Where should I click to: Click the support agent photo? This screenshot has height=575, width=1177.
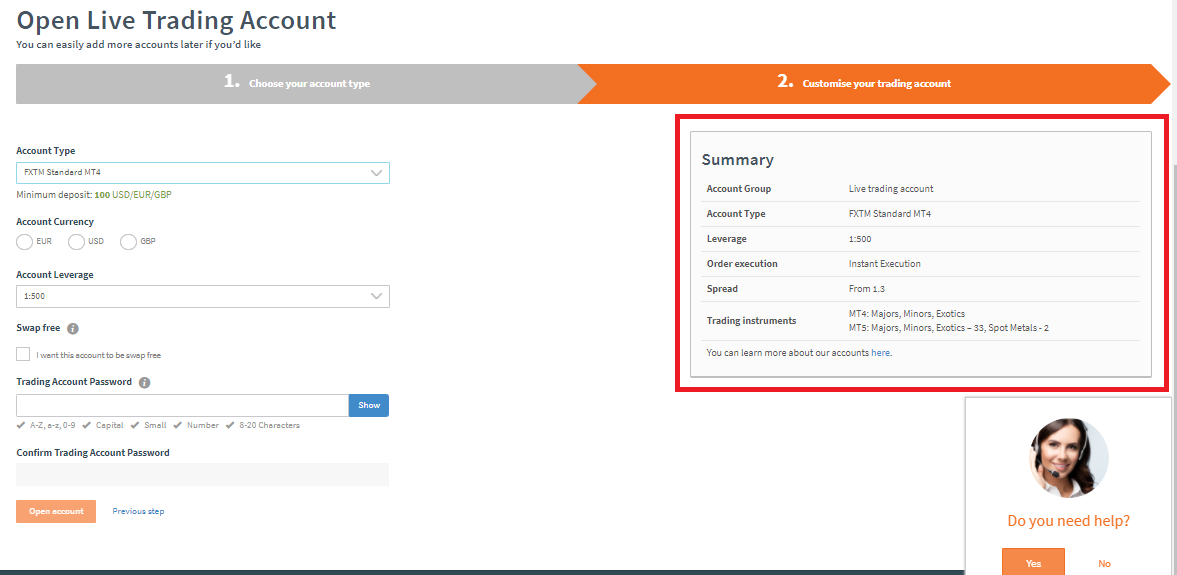(x=1069, y=458)
